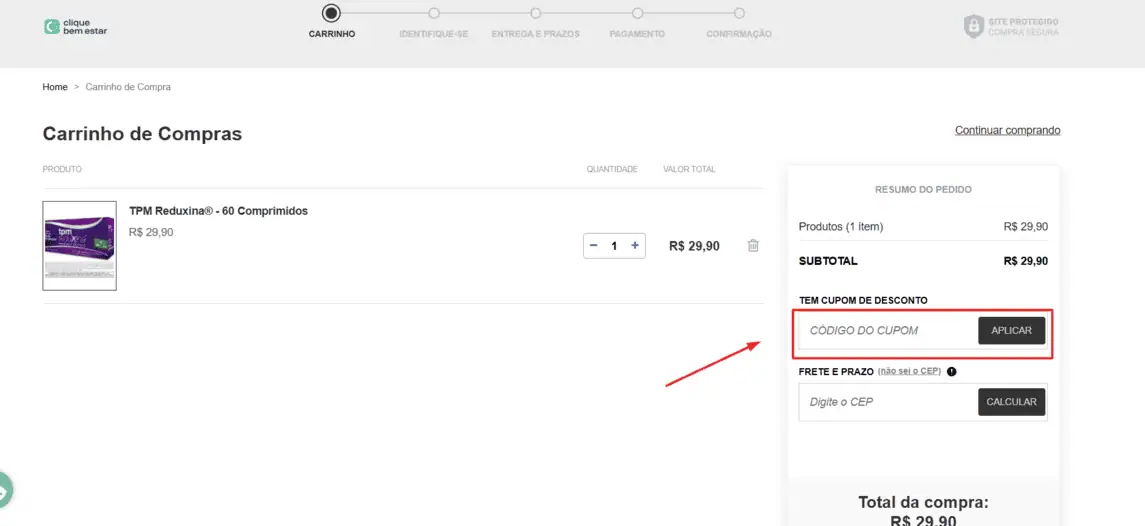
Task: Click the Produtos (1 item) text
Action: pos(841,226)
